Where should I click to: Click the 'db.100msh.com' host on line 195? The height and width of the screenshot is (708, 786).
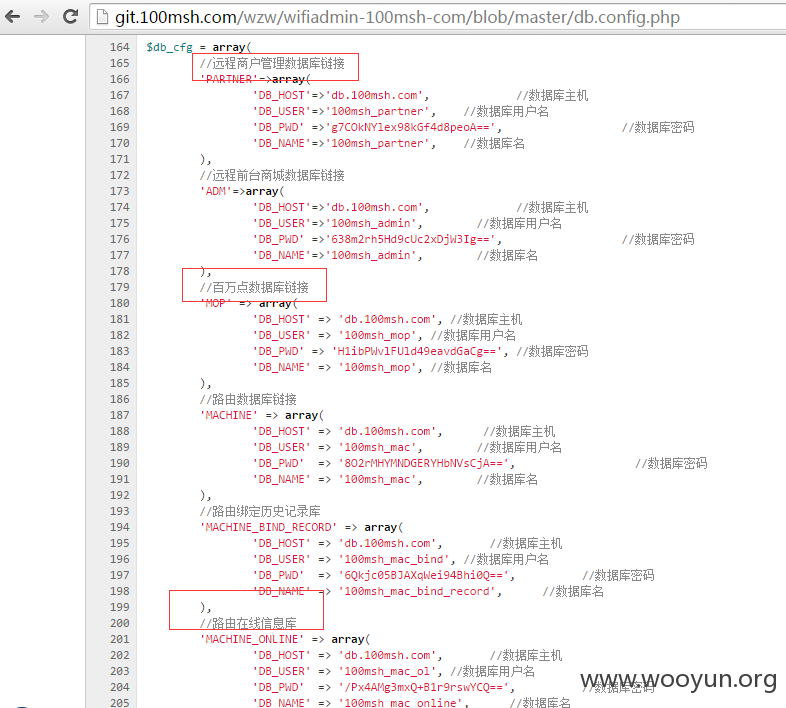[387, 543]
